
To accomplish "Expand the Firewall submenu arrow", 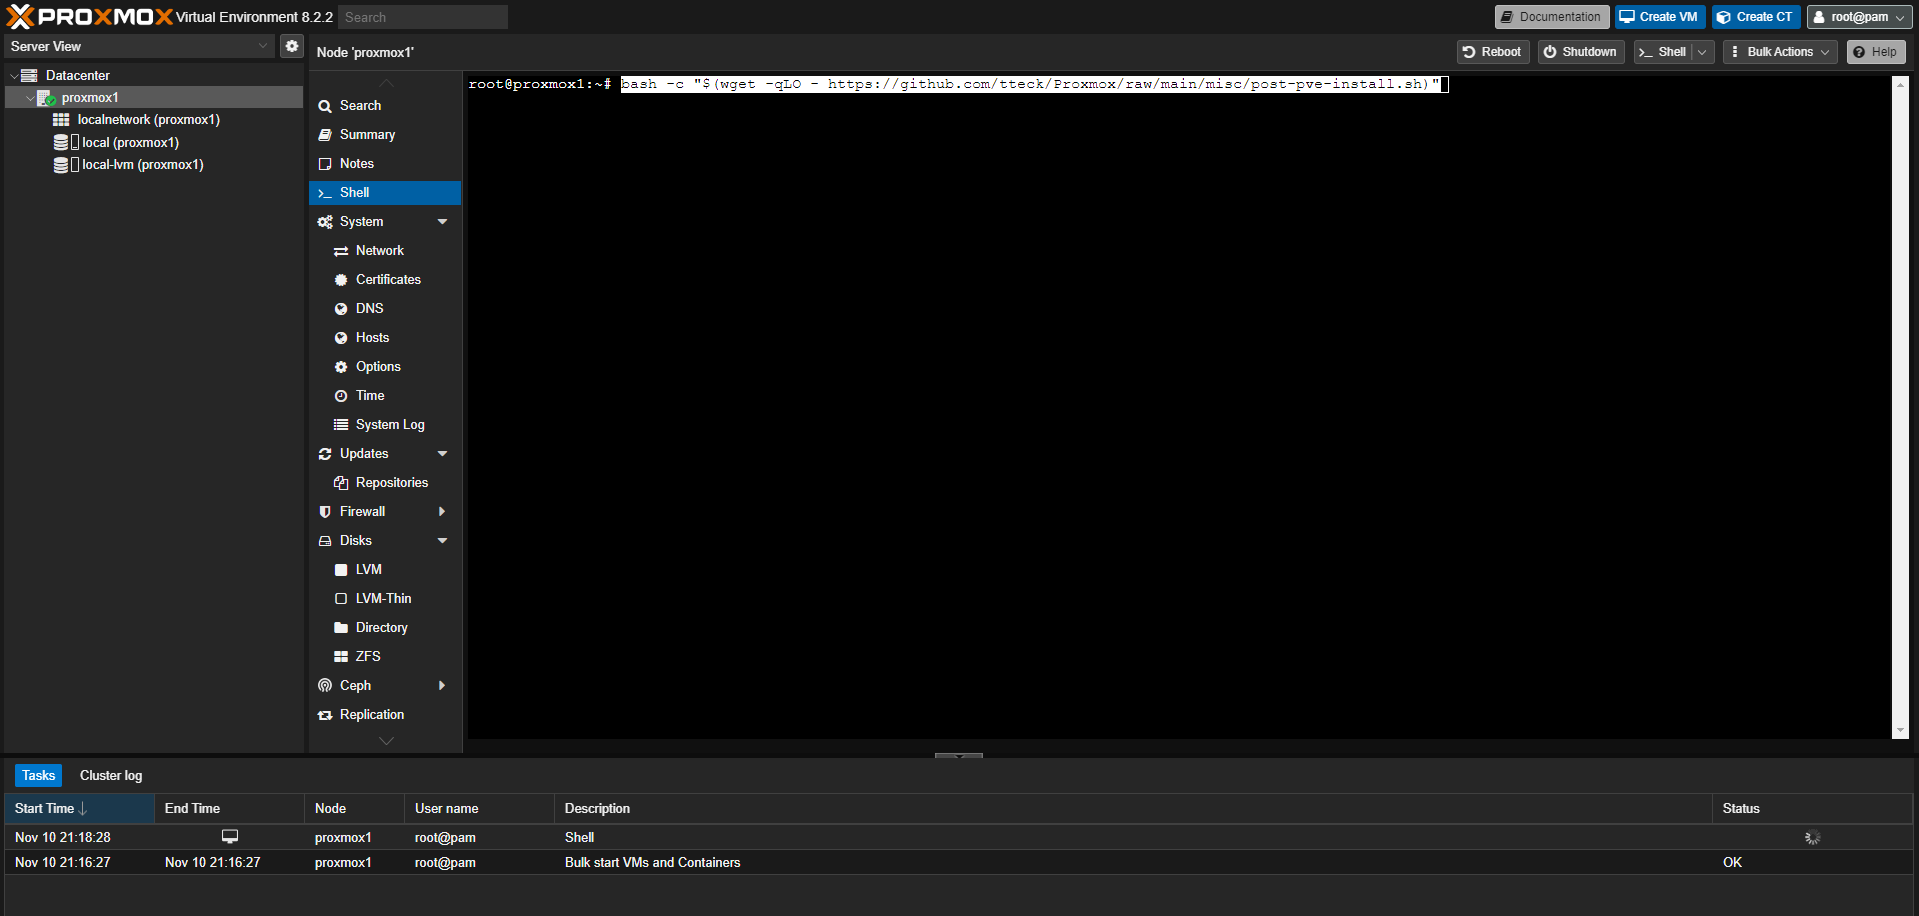I will click(442, 511).
